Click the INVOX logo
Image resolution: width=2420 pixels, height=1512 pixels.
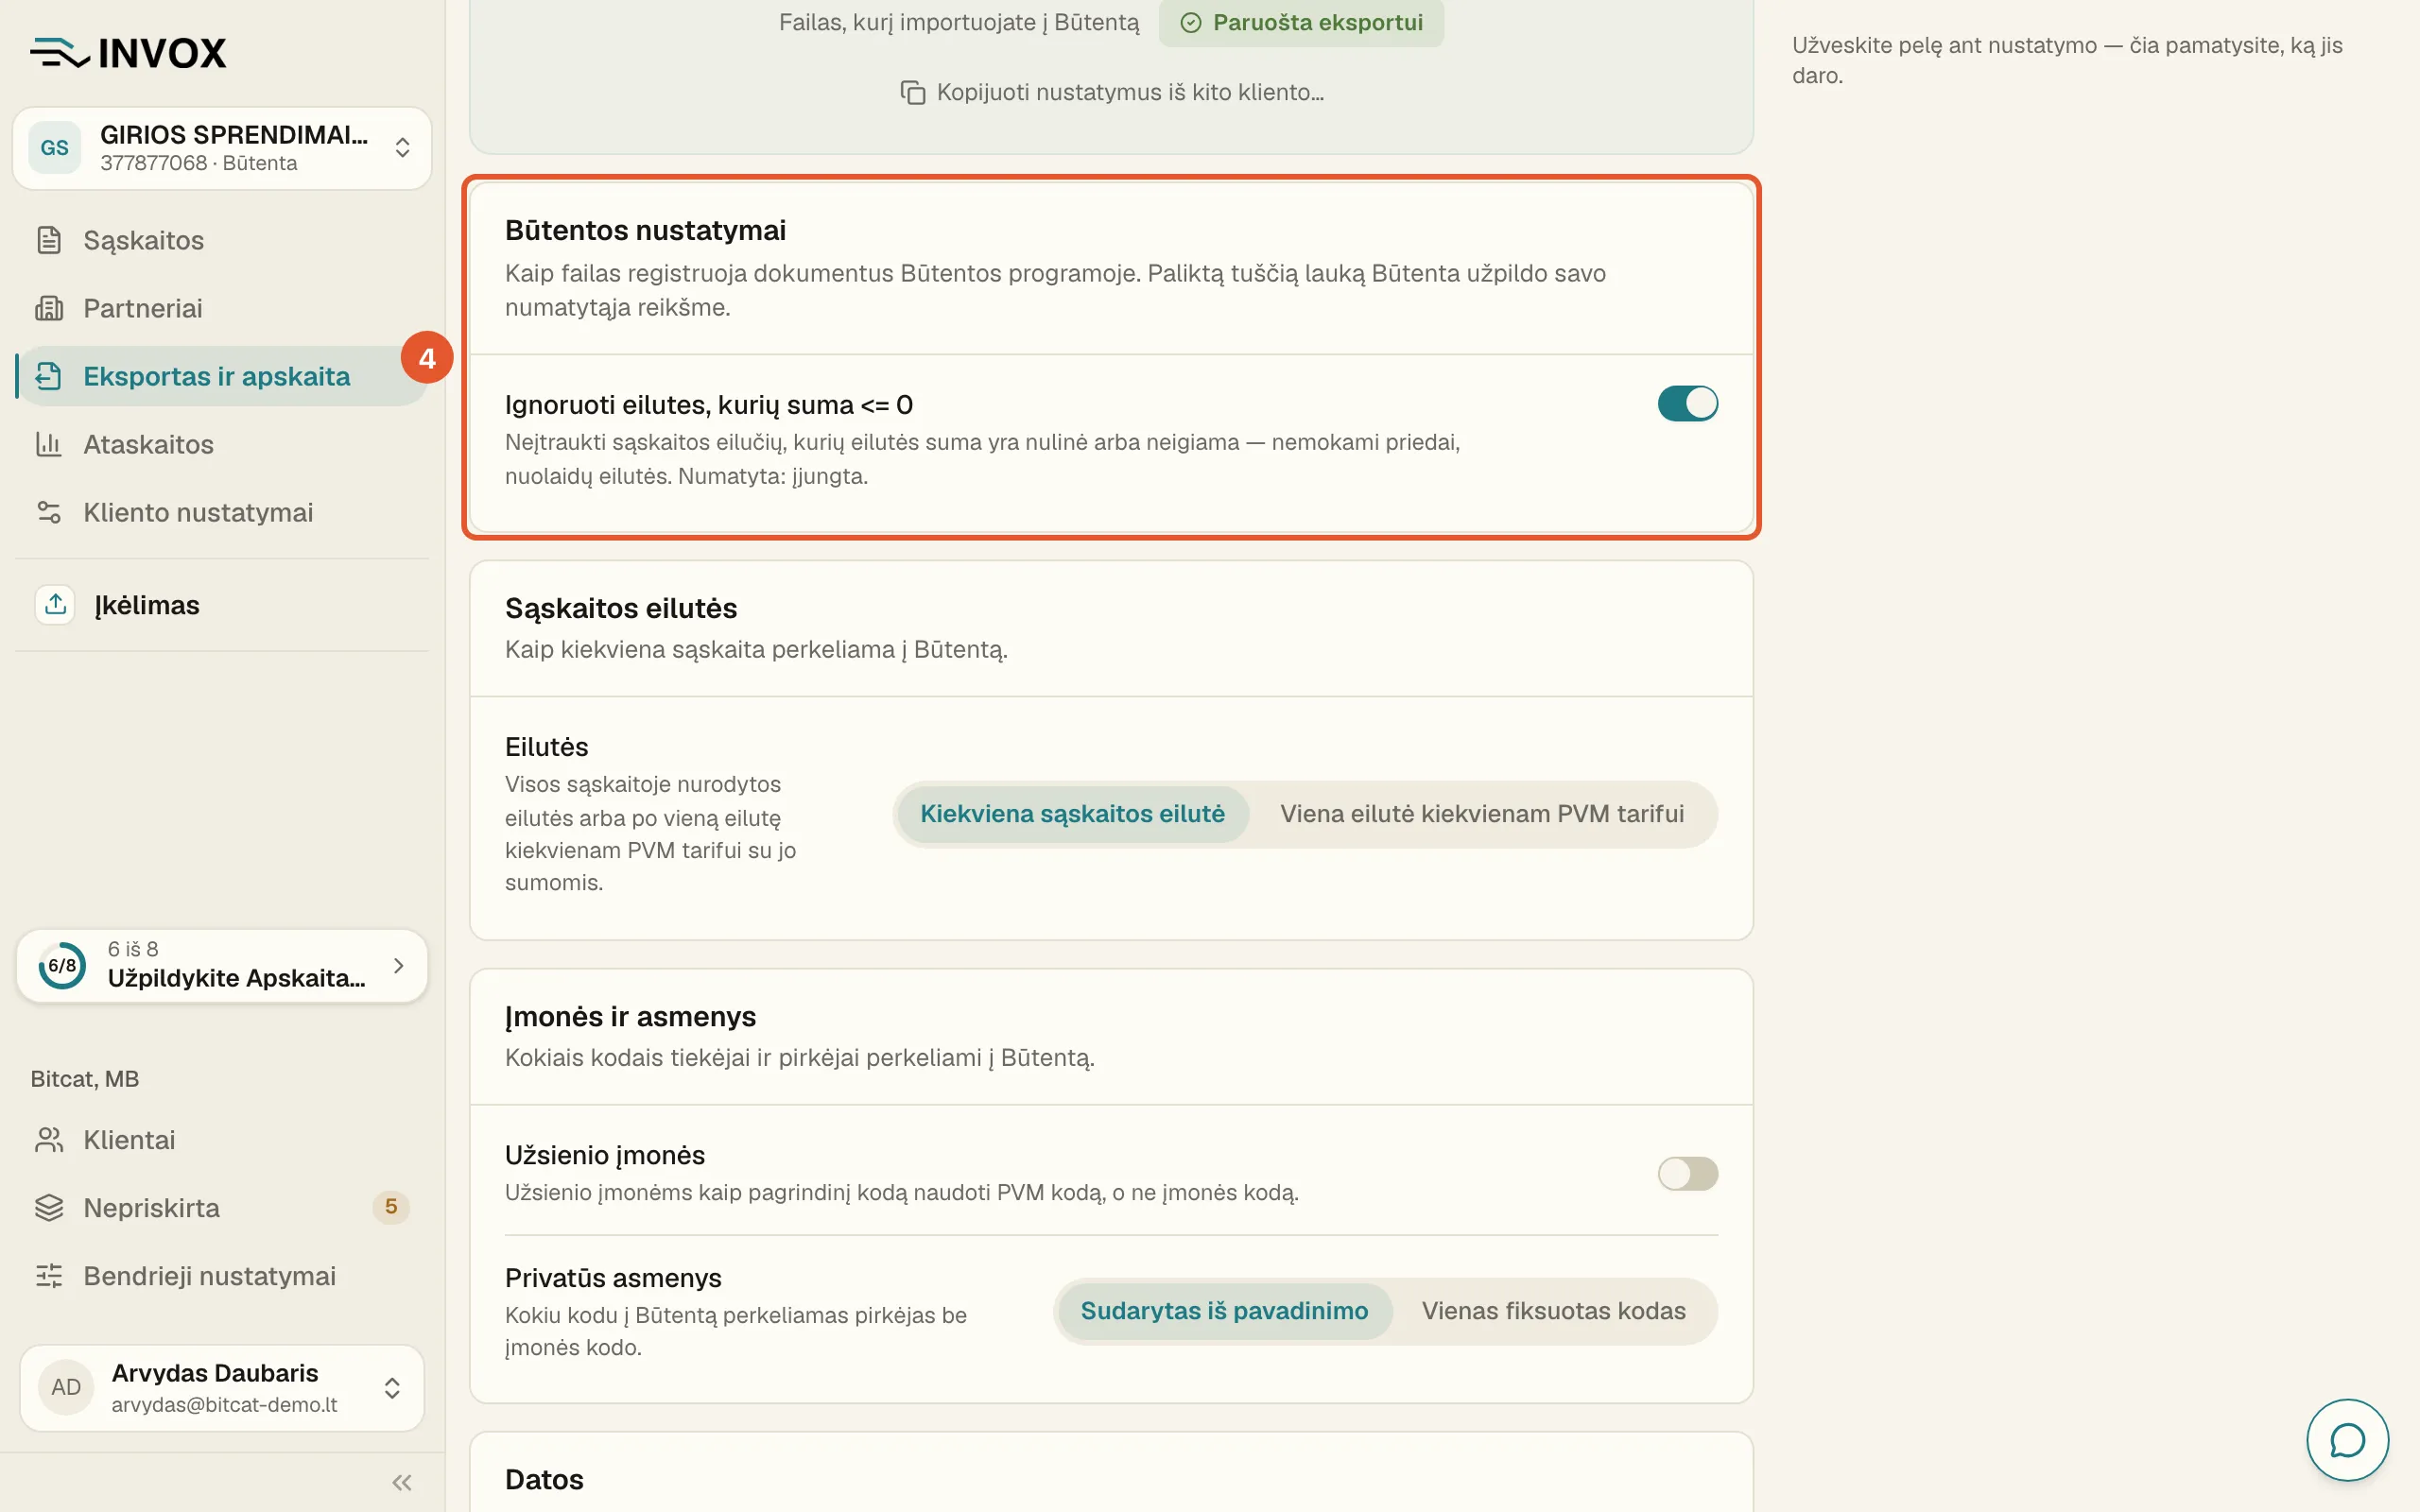(x=128, y=52)
